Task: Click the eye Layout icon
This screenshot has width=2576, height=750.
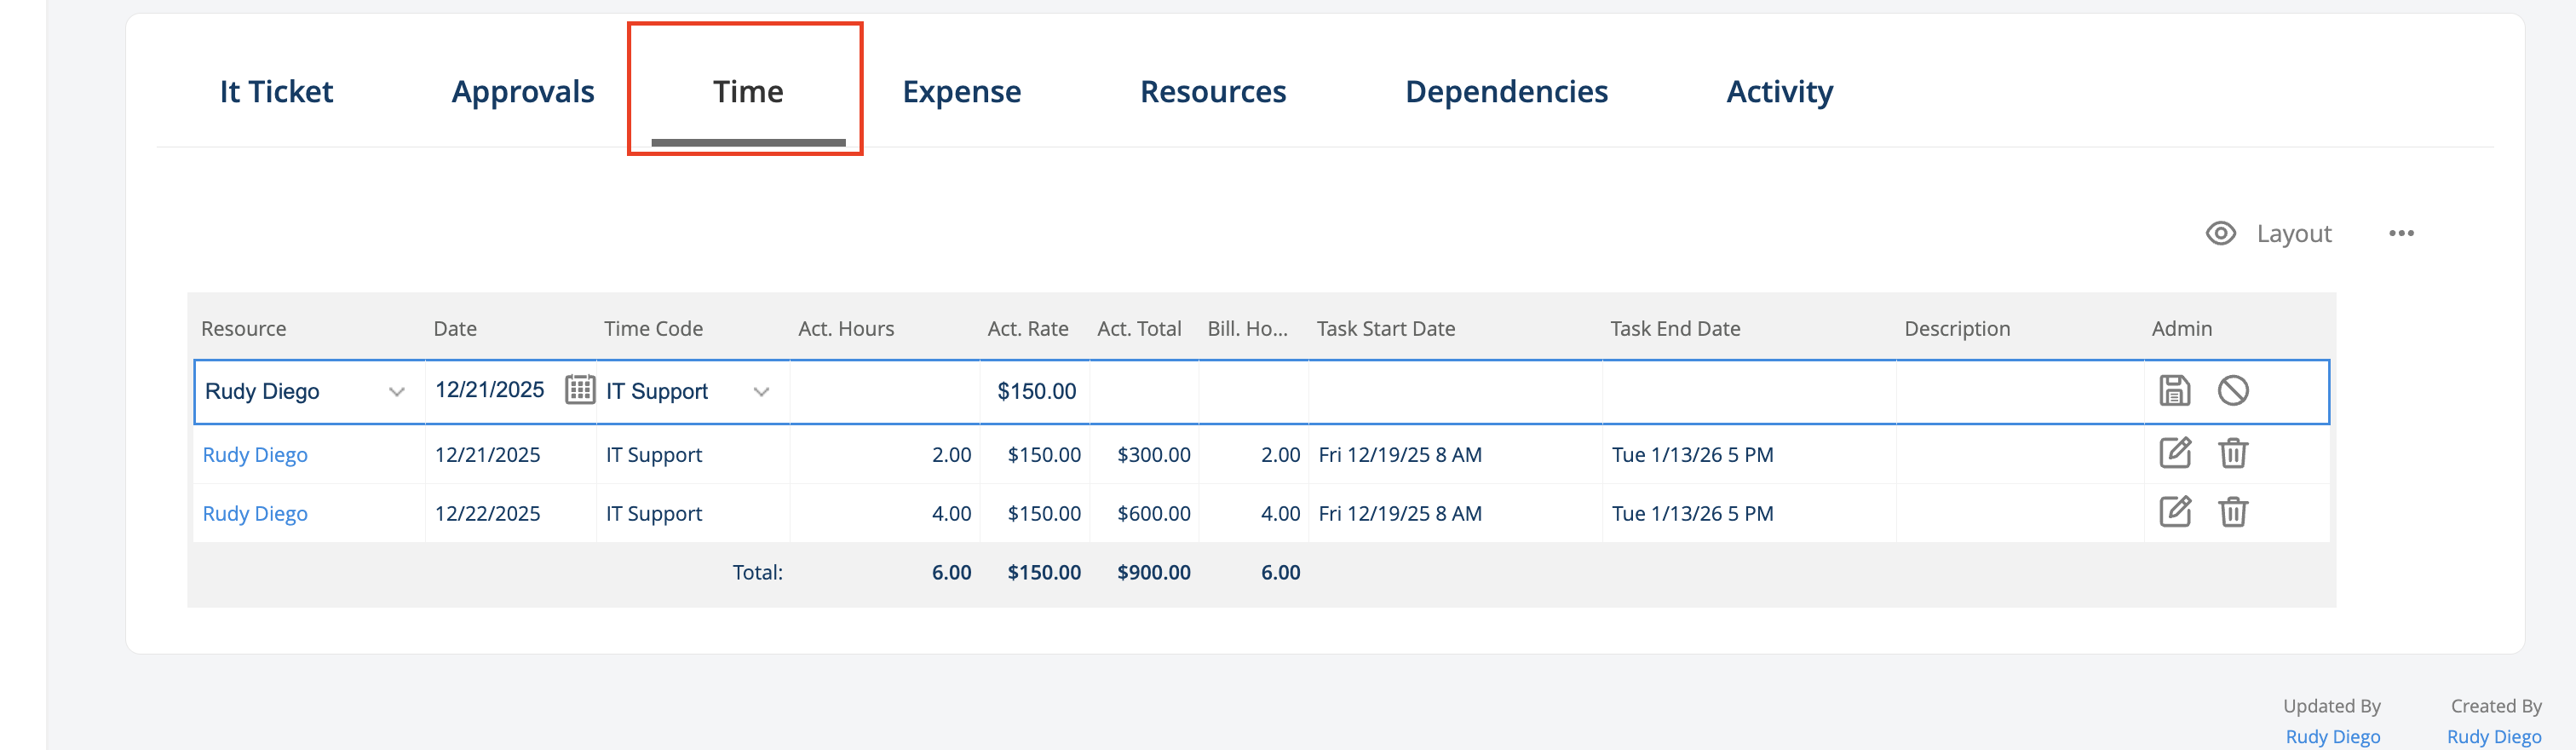Action: 2220,233
